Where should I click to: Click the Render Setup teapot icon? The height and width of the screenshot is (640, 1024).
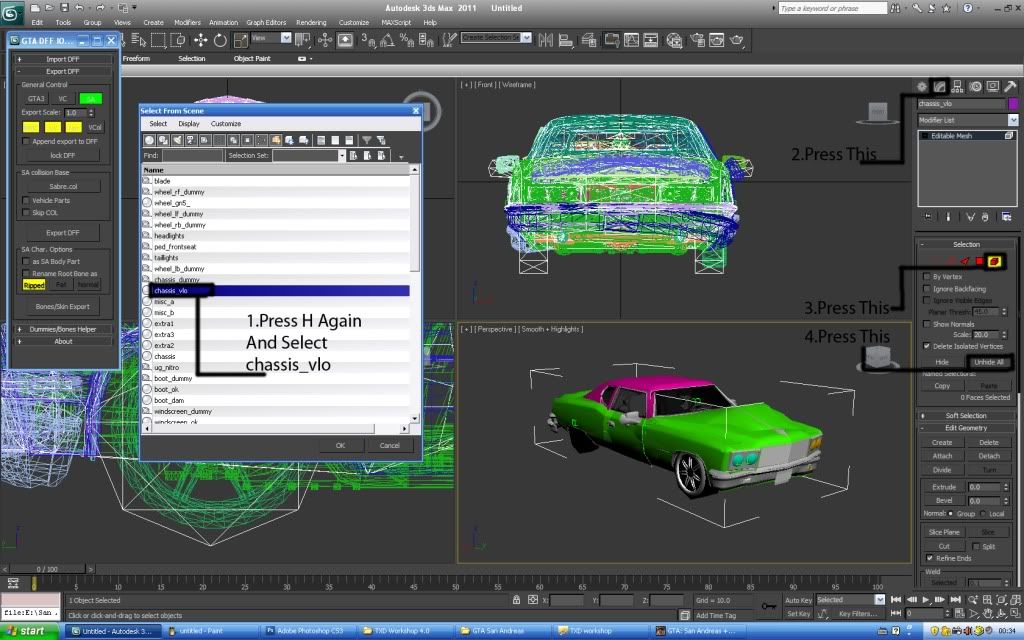697,40
